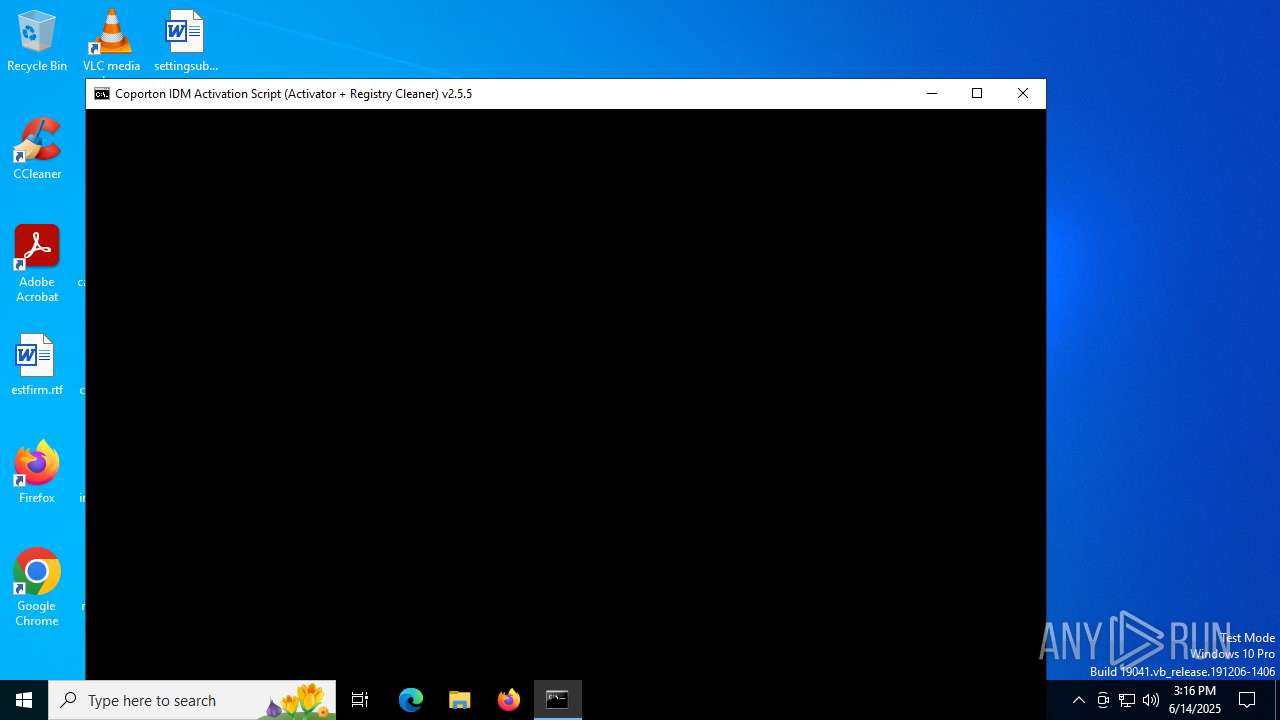Open CCleaner desktop shortcut
This screenshot has width=1280, height=720.
tap(37, 150)
